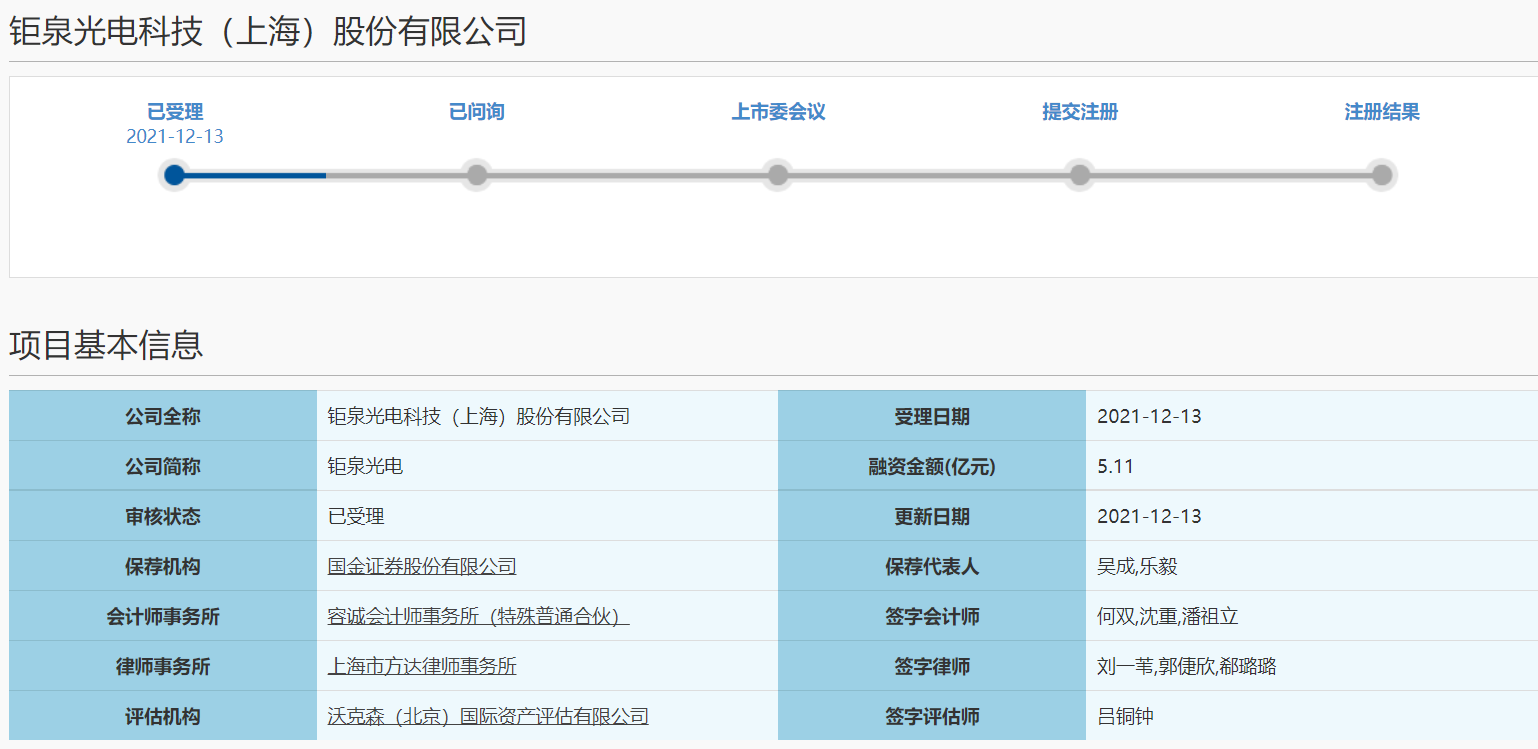
Task: Click the signing accountants 何双,沈重,潘祖立
Action: tap(1168, 616)
